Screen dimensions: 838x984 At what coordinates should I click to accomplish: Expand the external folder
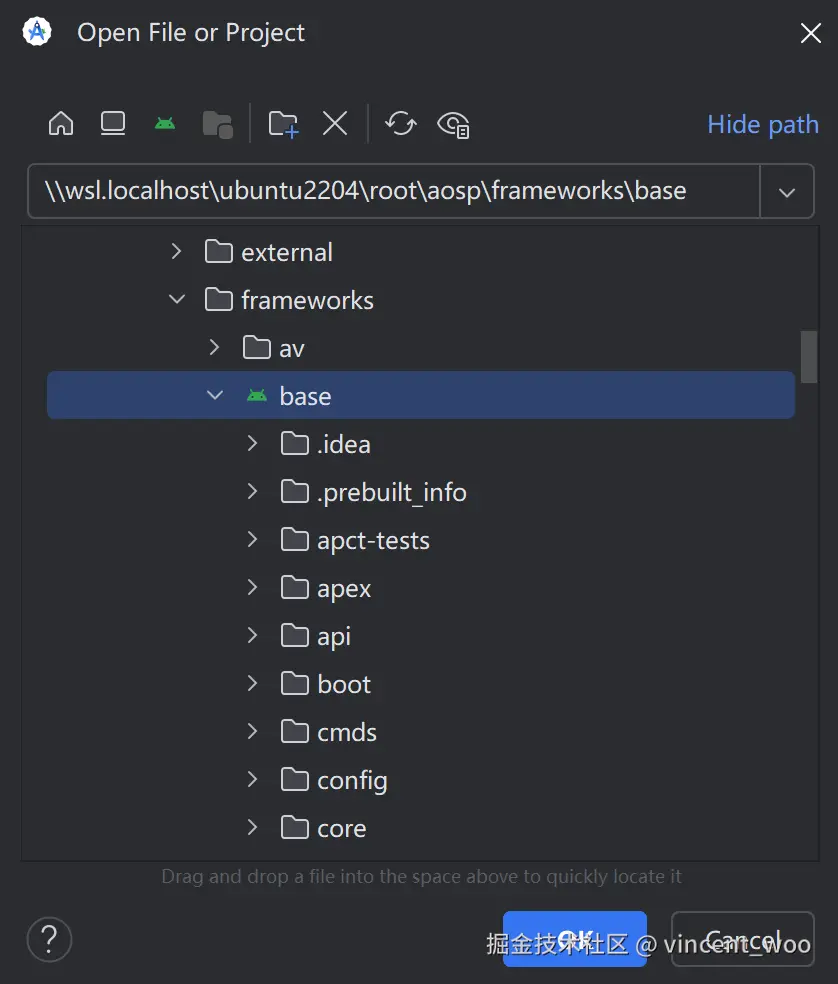(177, 252)
